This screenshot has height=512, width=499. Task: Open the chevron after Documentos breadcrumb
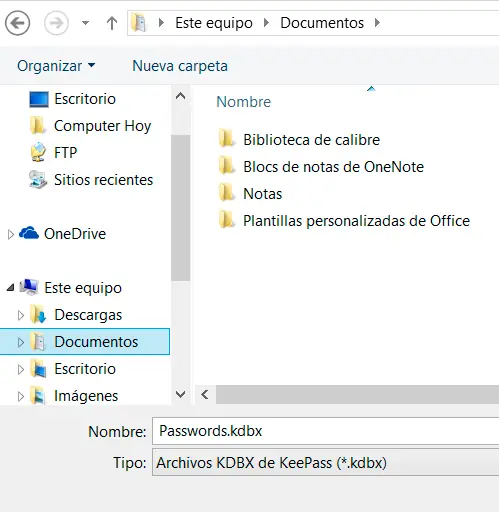point(377,23)
